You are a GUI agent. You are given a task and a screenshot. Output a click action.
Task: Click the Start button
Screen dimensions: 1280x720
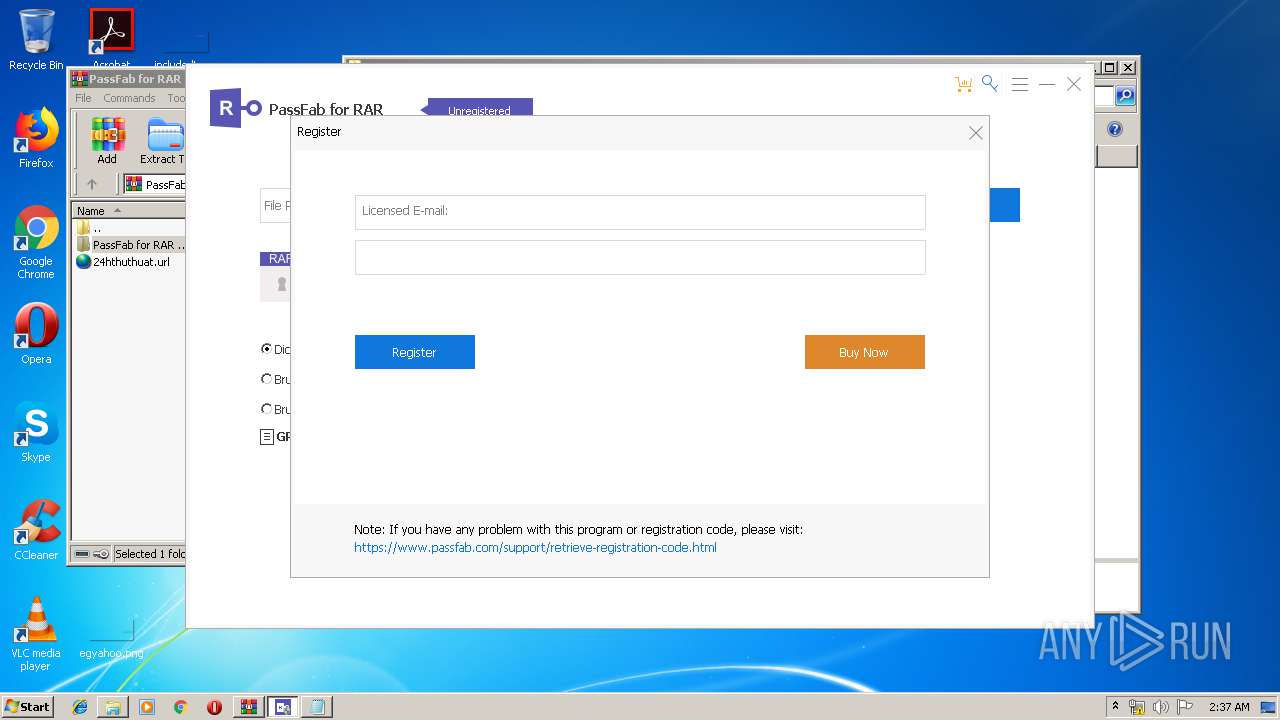pyautogui.click(x=28, y=706)
